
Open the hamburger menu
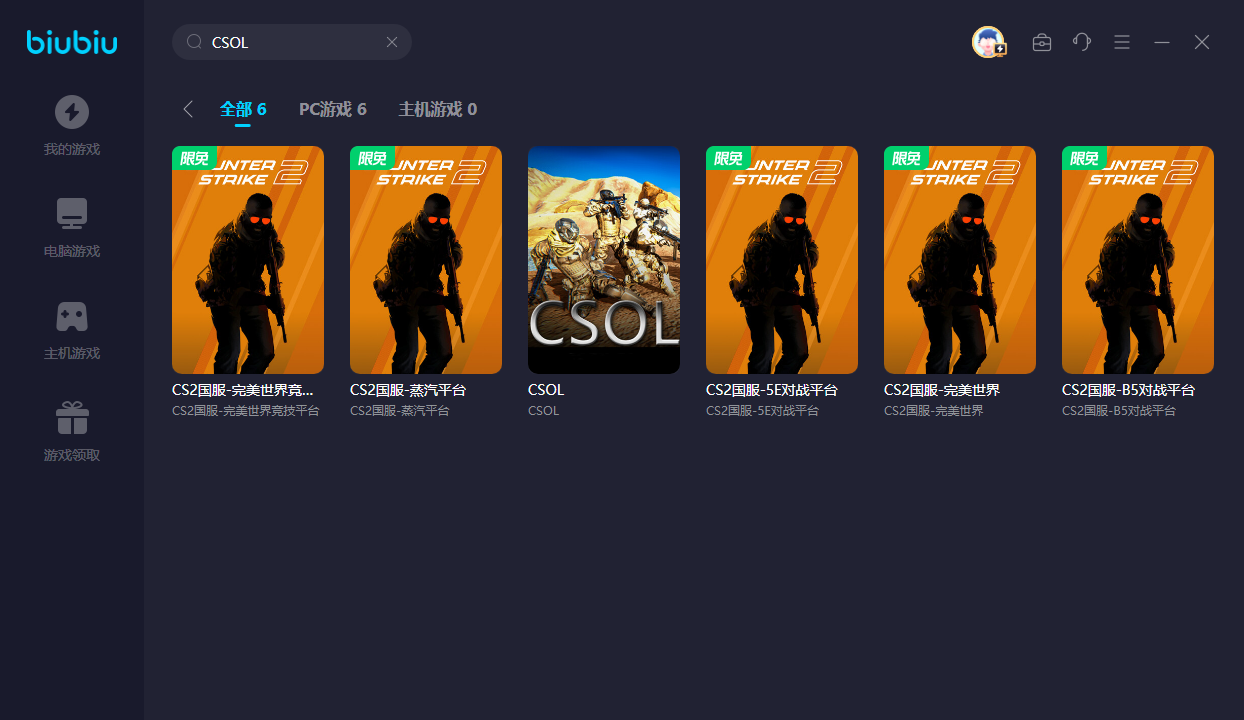click(x=1122, y=42)
